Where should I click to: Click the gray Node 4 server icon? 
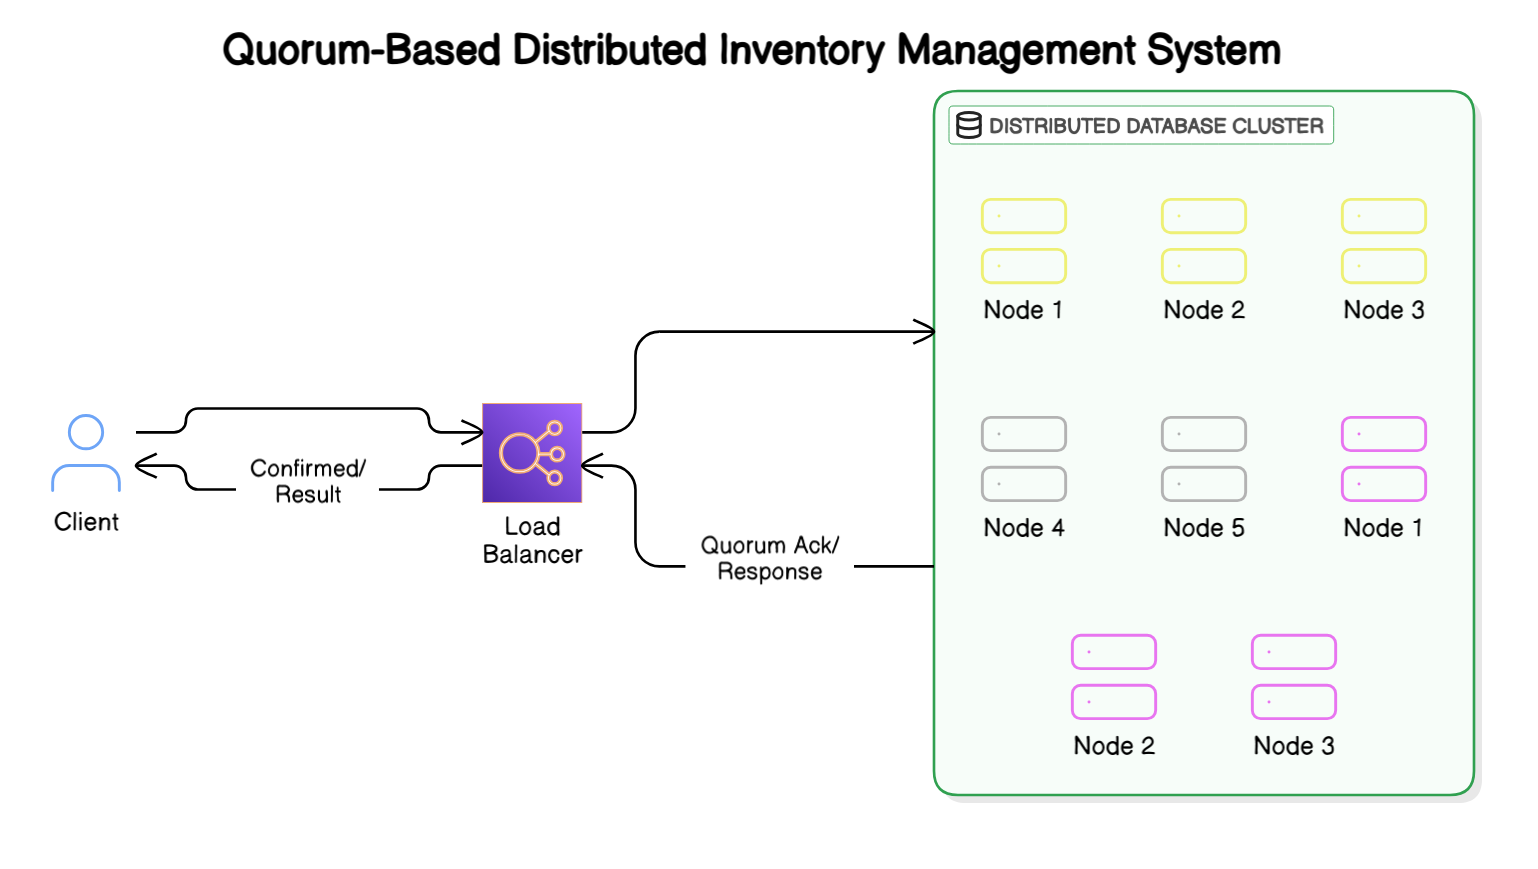click(1023, 459)
